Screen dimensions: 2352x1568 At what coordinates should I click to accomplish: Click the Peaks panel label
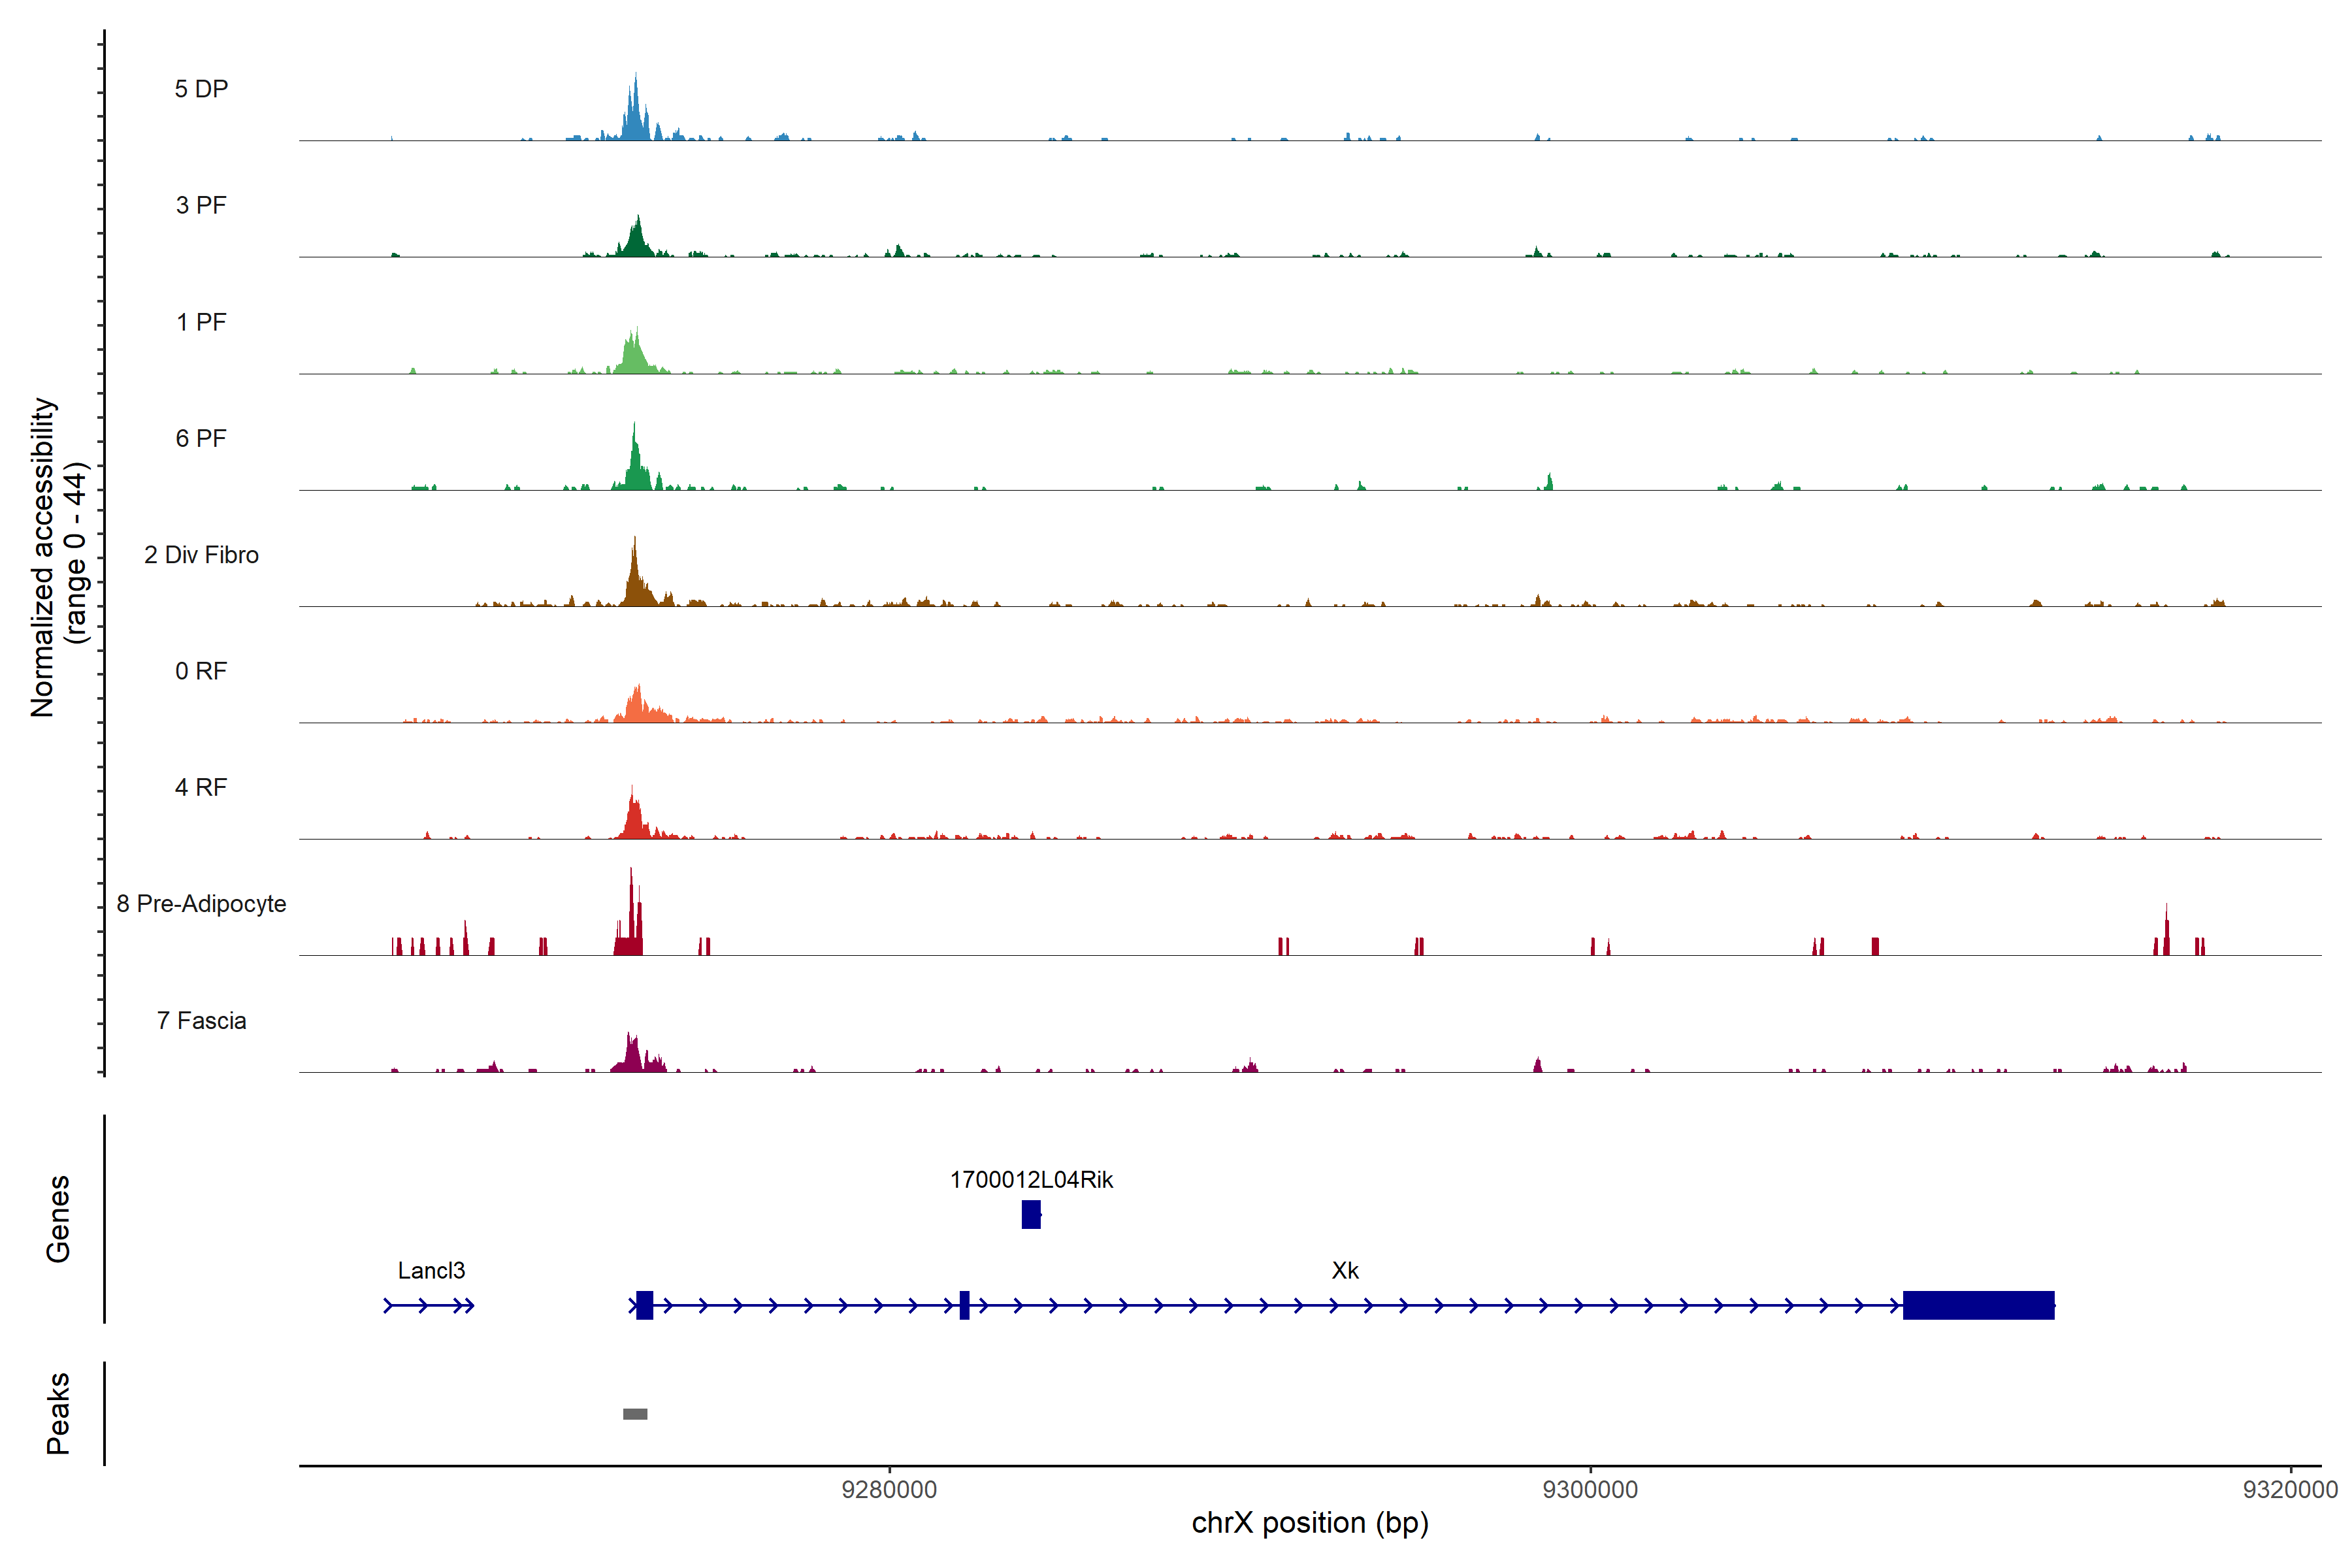(58, 1413)
